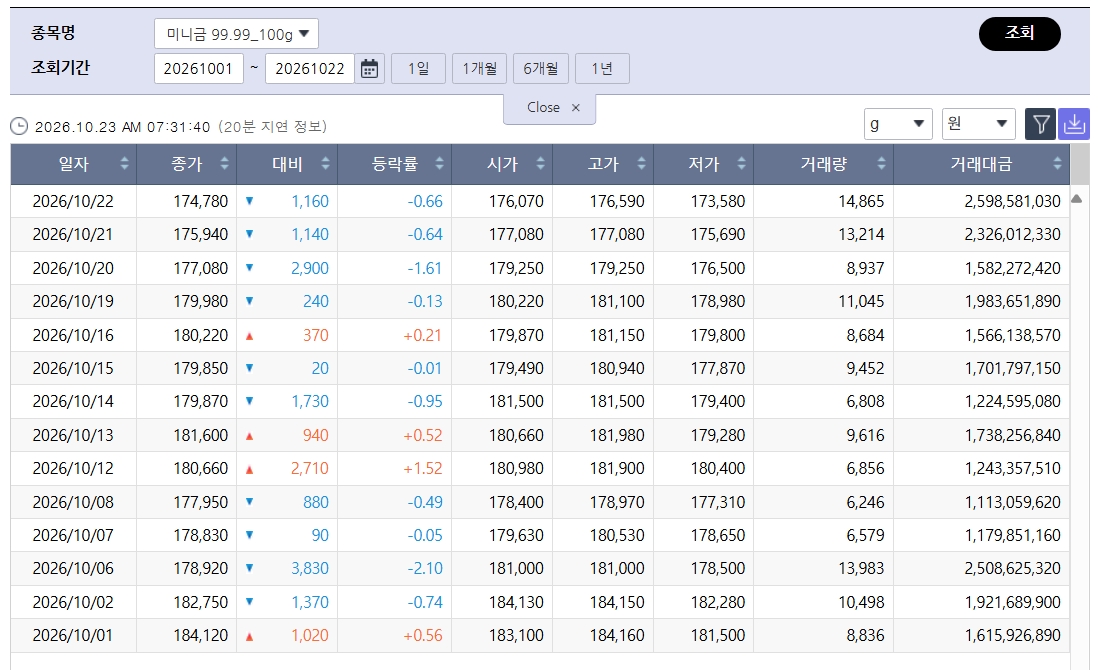The width and height of the screenshot is (1100, 670).
Task: Click opening price 183,100
Action: (x=516, y=636)
